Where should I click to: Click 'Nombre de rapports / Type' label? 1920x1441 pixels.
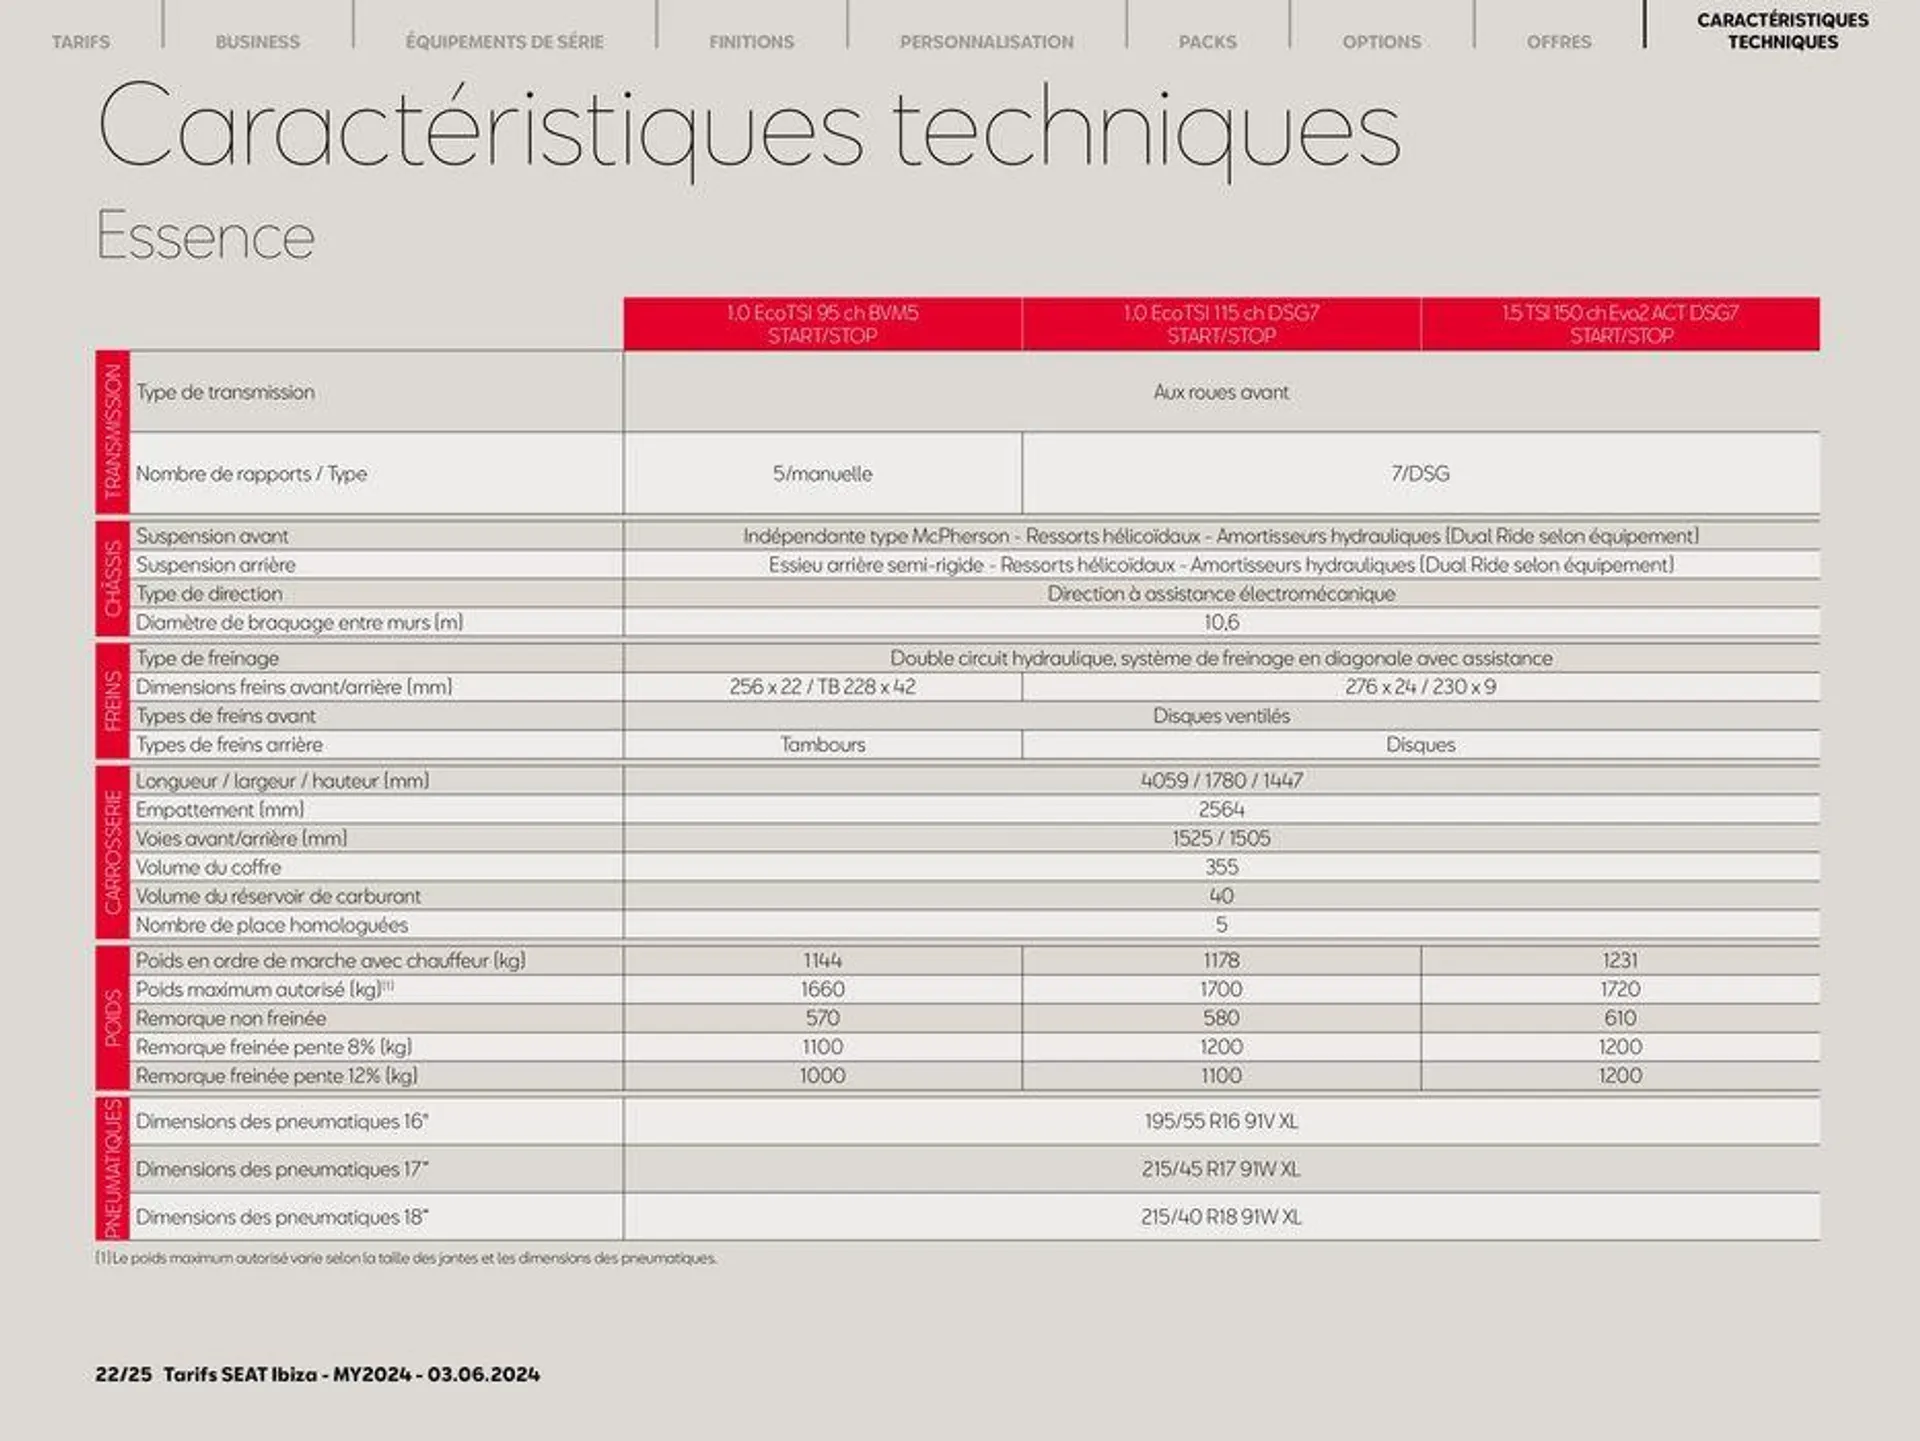[251, 474]
